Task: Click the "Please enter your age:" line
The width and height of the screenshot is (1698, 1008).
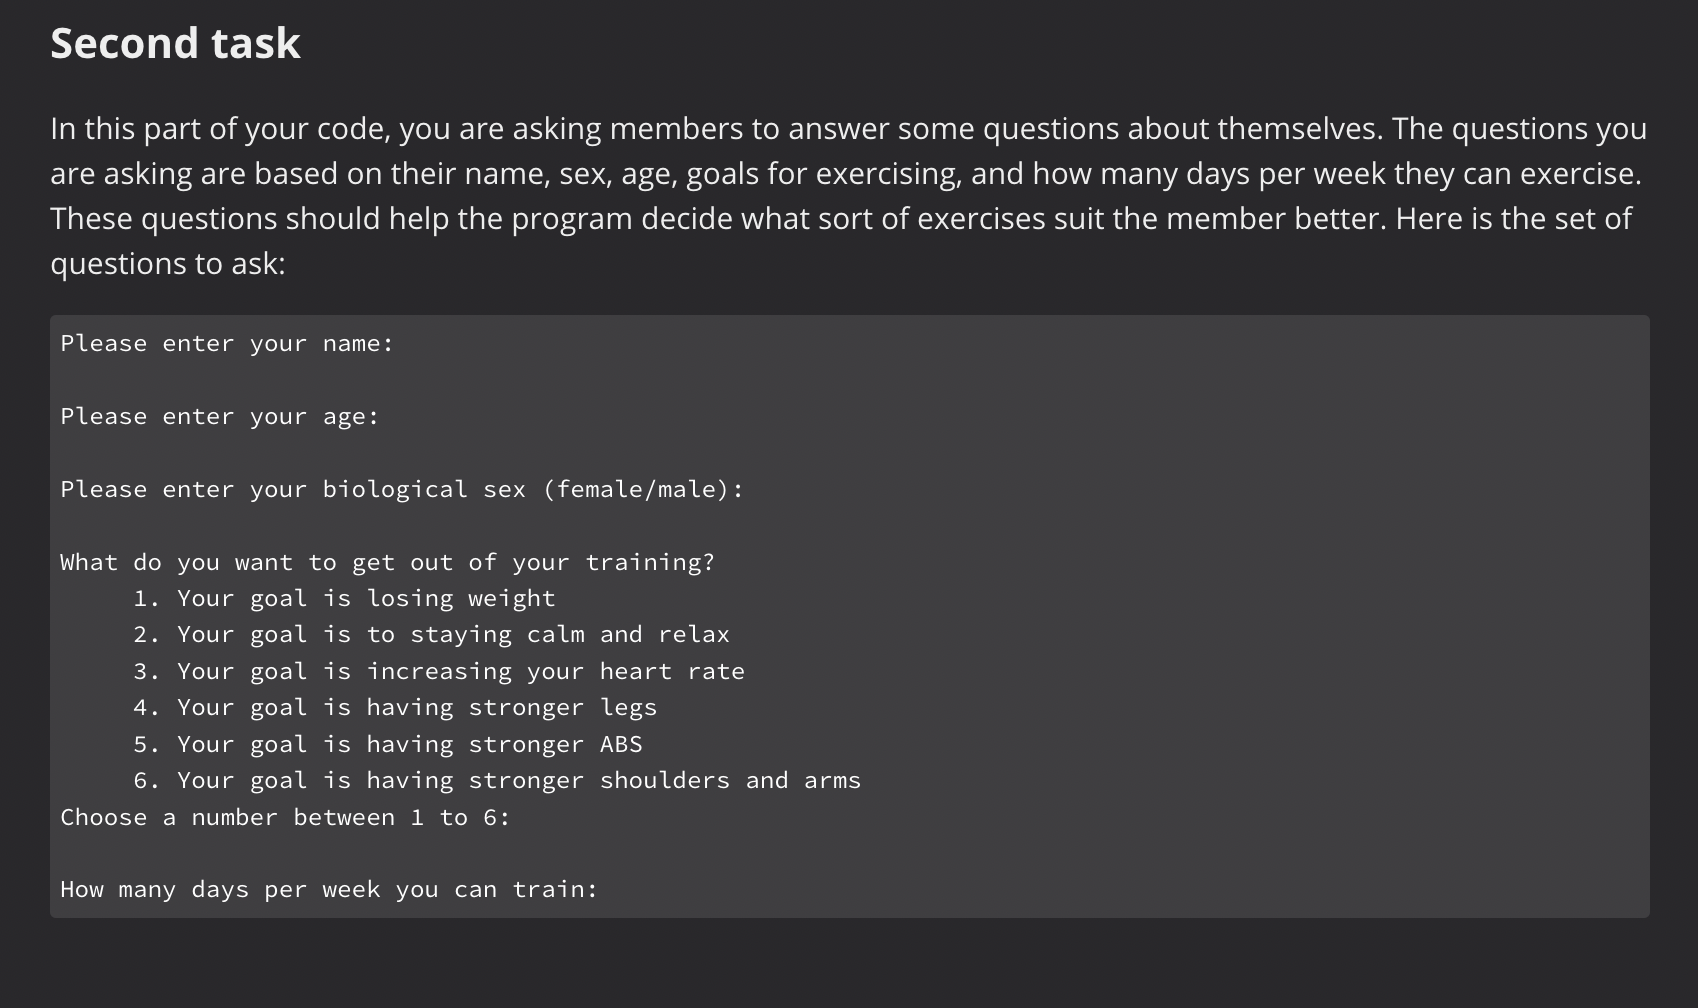Action: pos(220,417)
